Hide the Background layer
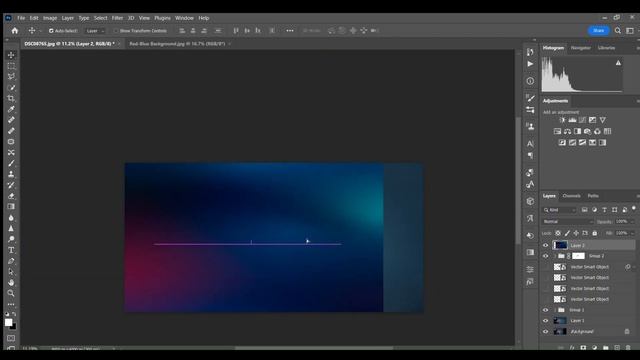Viewport: 640px width, 360px height. point(546,332)
